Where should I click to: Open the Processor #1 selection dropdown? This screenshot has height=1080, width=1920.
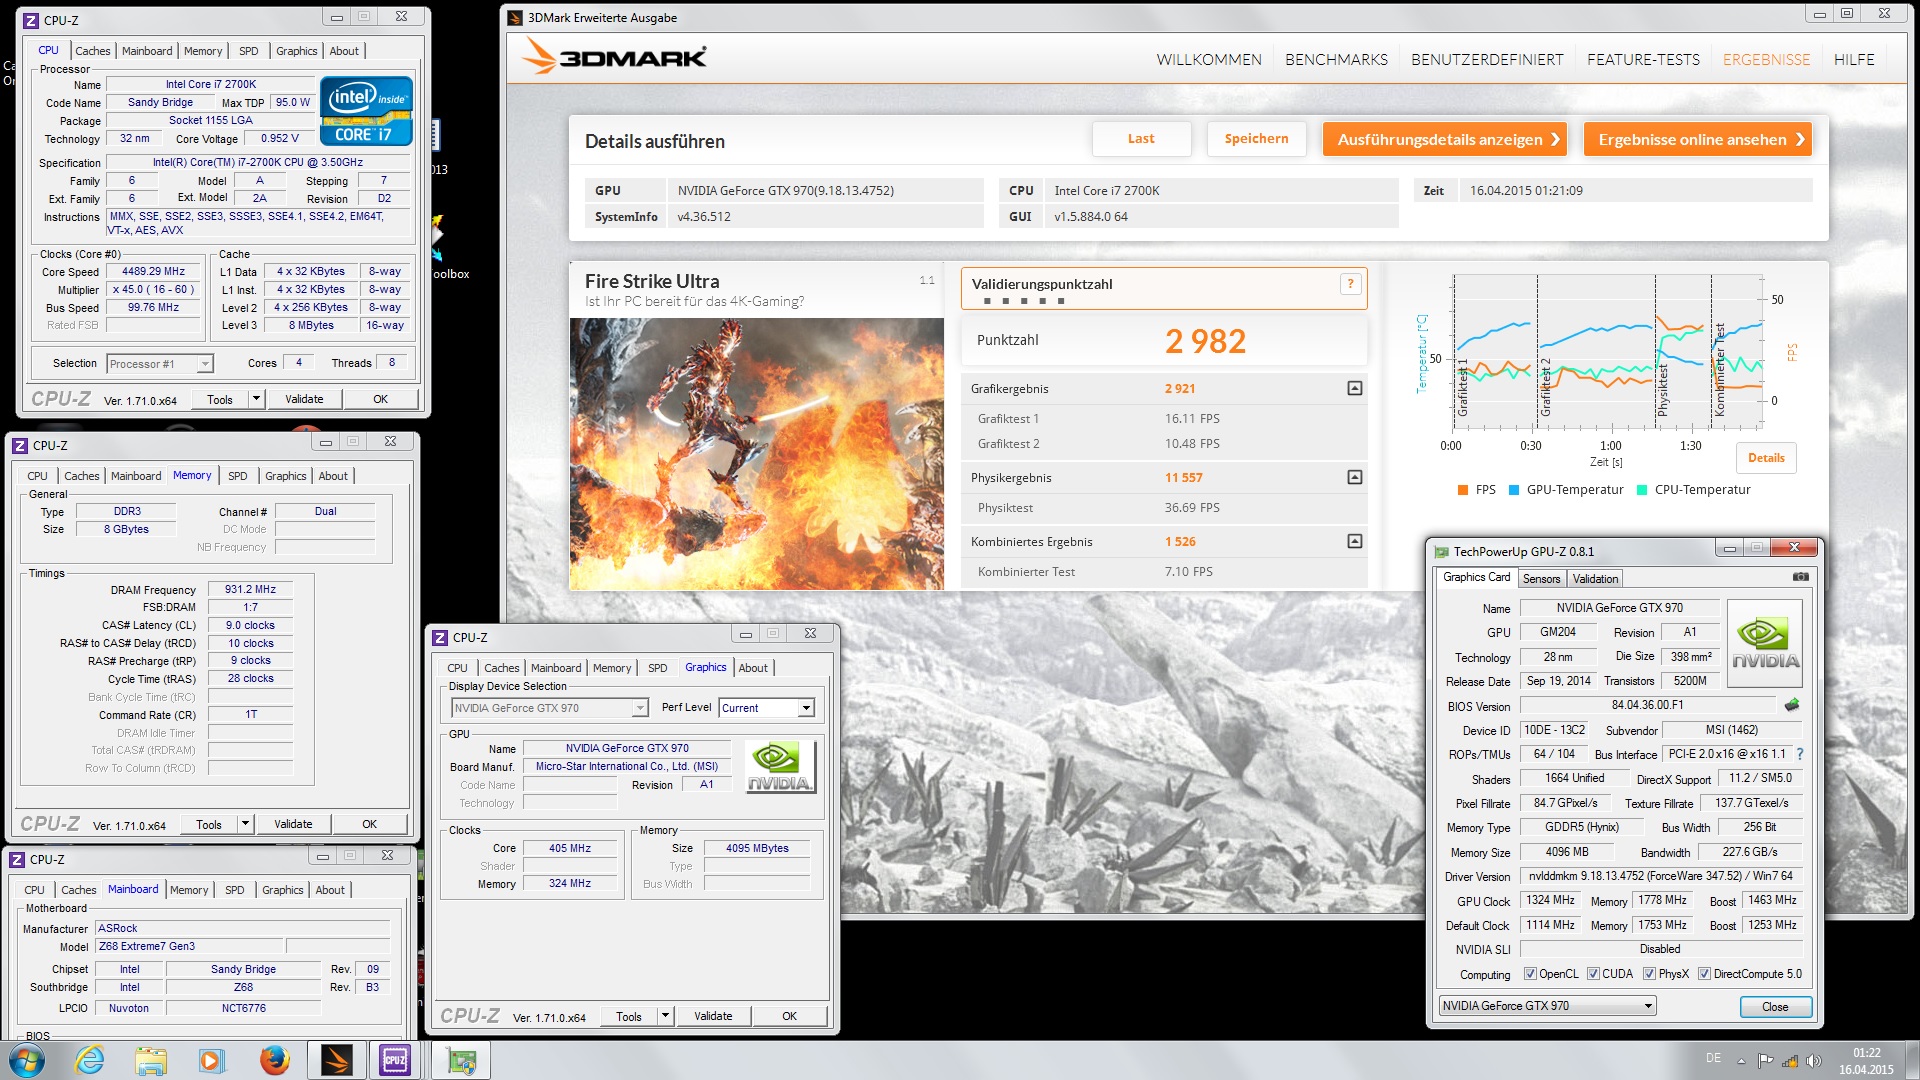point(160,364)
